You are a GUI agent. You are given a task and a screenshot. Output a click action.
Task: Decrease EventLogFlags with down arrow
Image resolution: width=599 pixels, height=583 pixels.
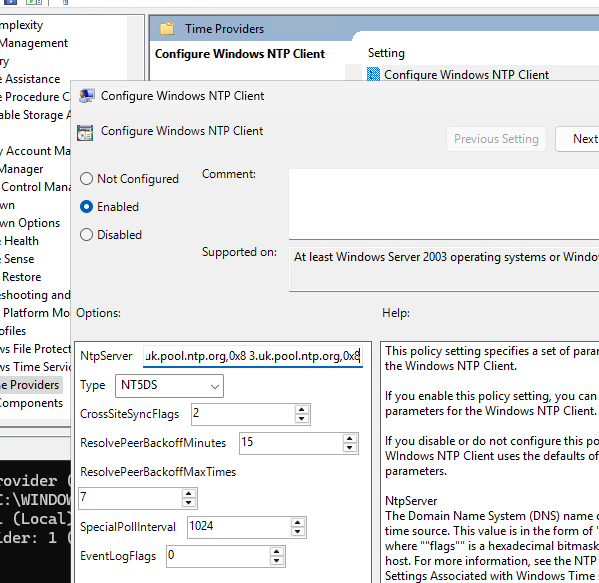coord(276,561)
